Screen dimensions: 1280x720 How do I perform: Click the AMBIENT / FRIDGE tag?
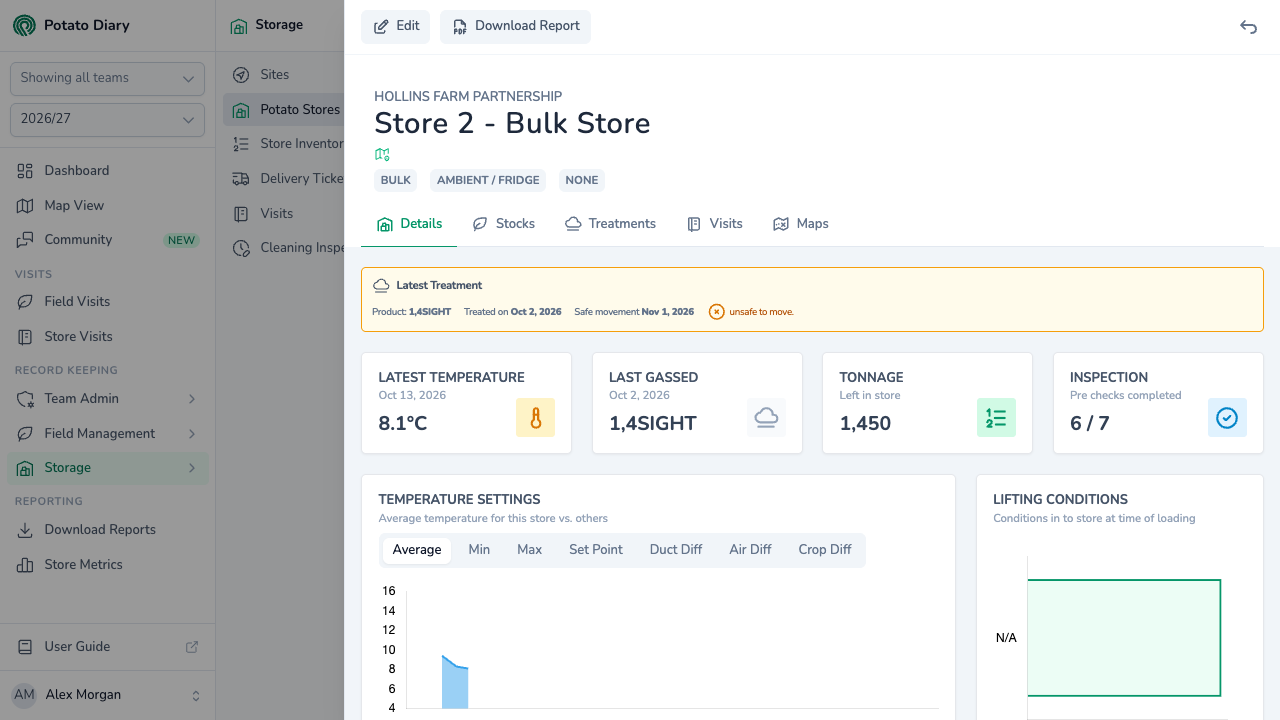point(488,181)
